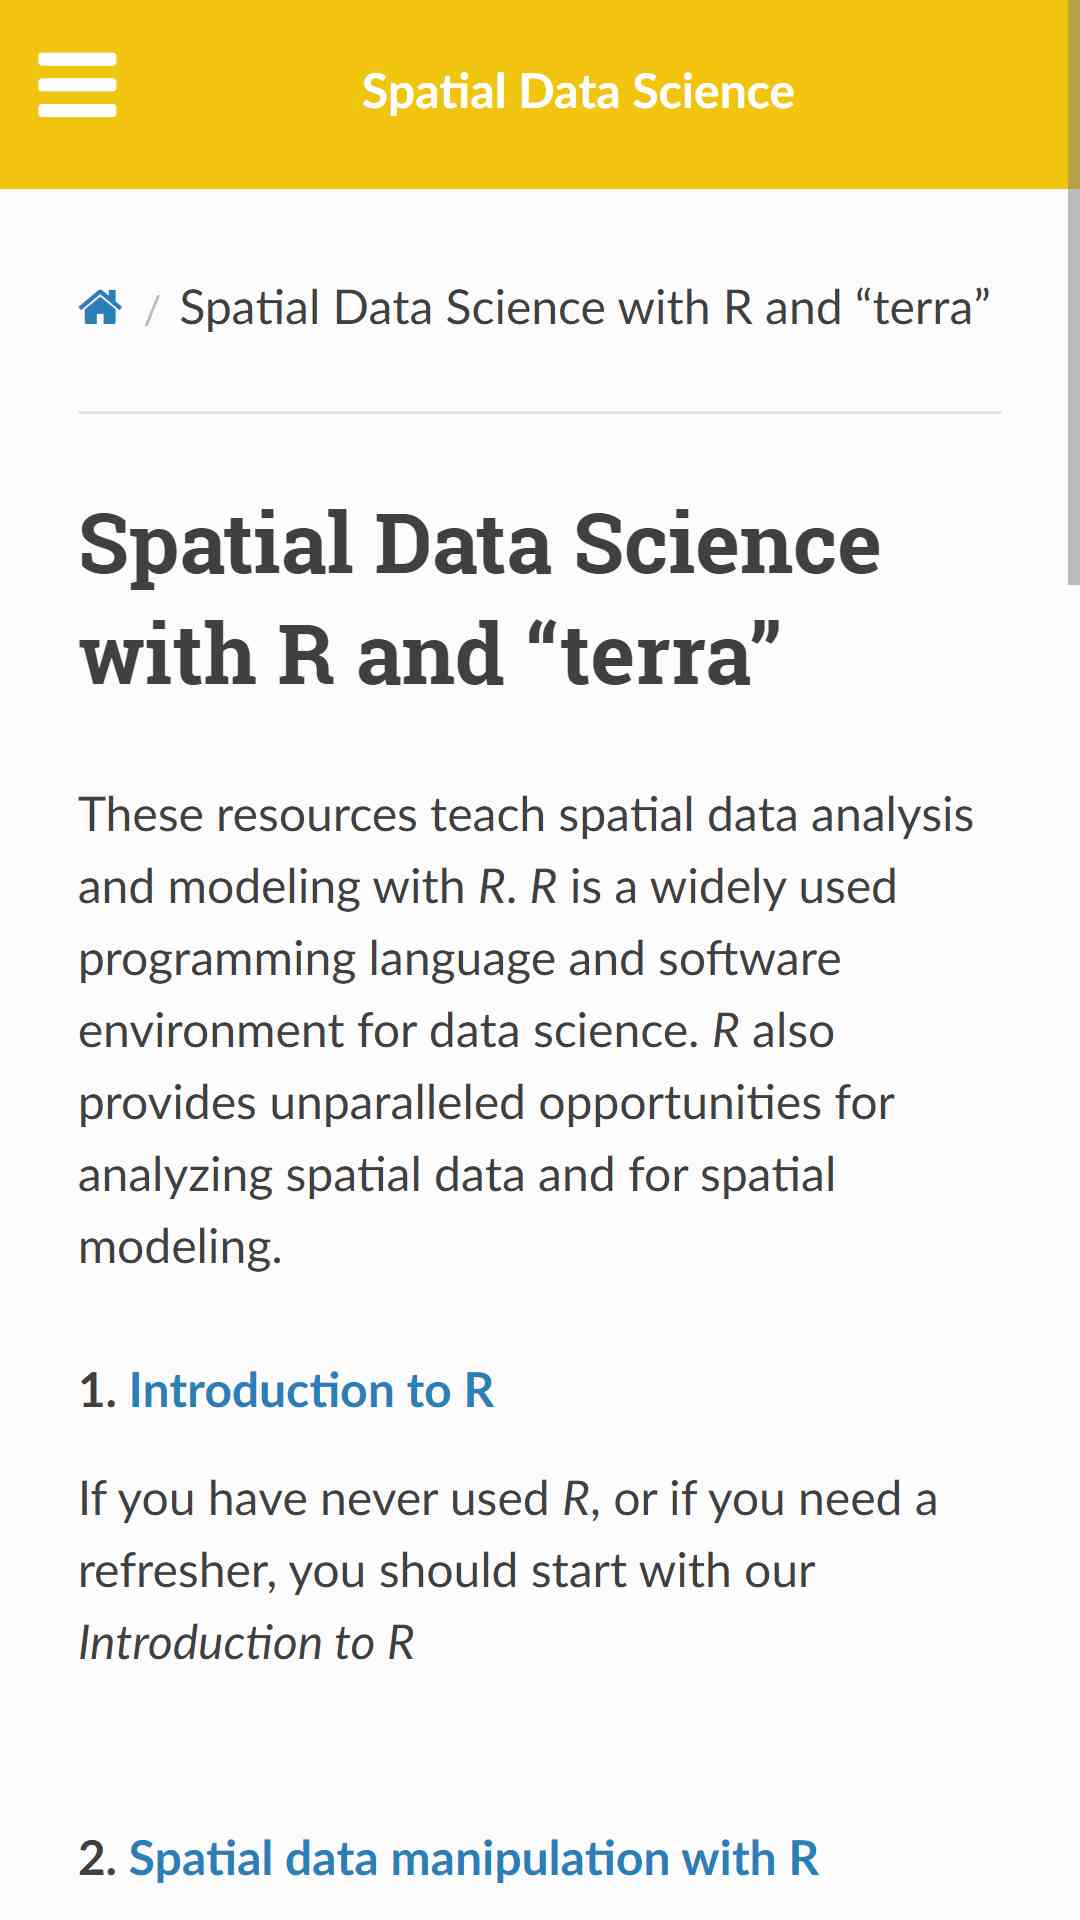Screen dimensions: 1080x1920
Task: Click the italic "Introduction to R" text
Action: (247, 1643)
